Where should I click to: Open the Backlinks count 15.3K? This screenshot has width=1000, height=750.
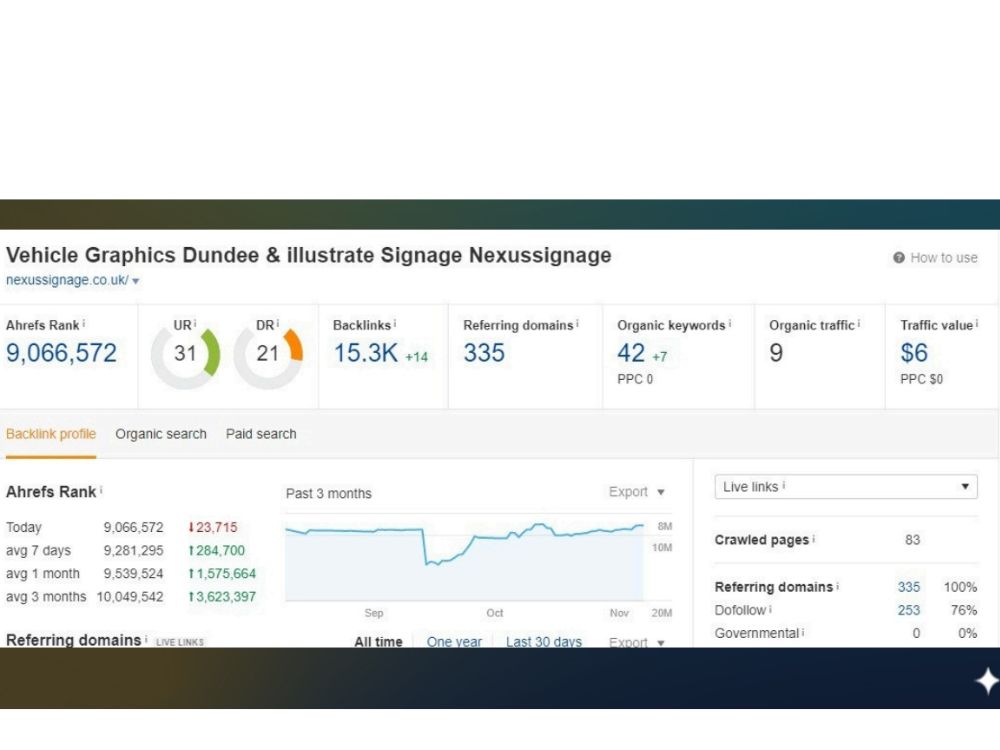pyautogui.click(x=365, y=353)
